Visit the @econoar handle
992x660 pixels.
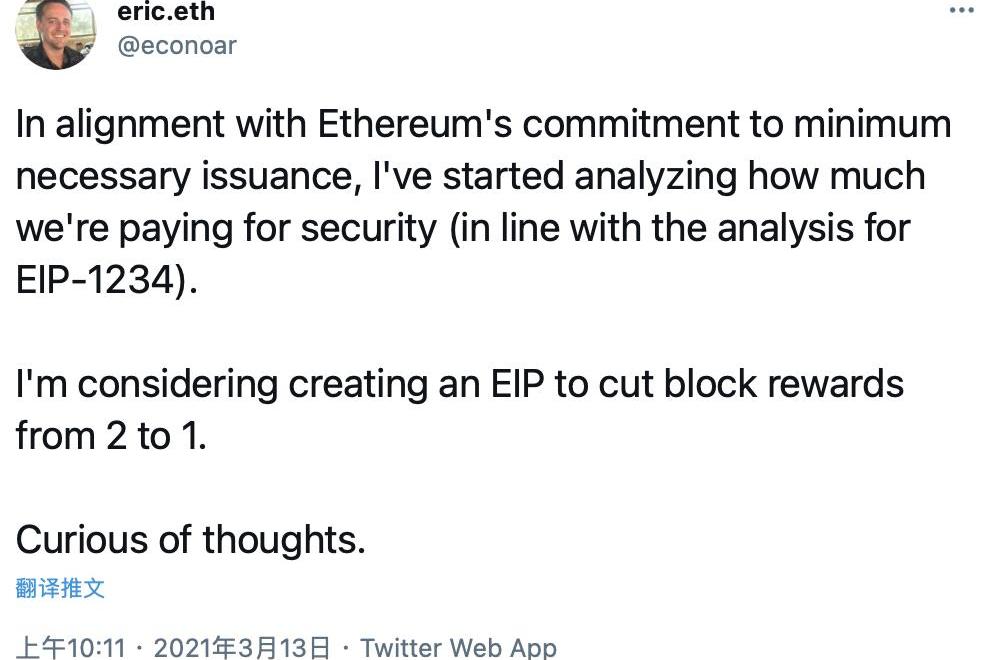(x=177, y=46)
